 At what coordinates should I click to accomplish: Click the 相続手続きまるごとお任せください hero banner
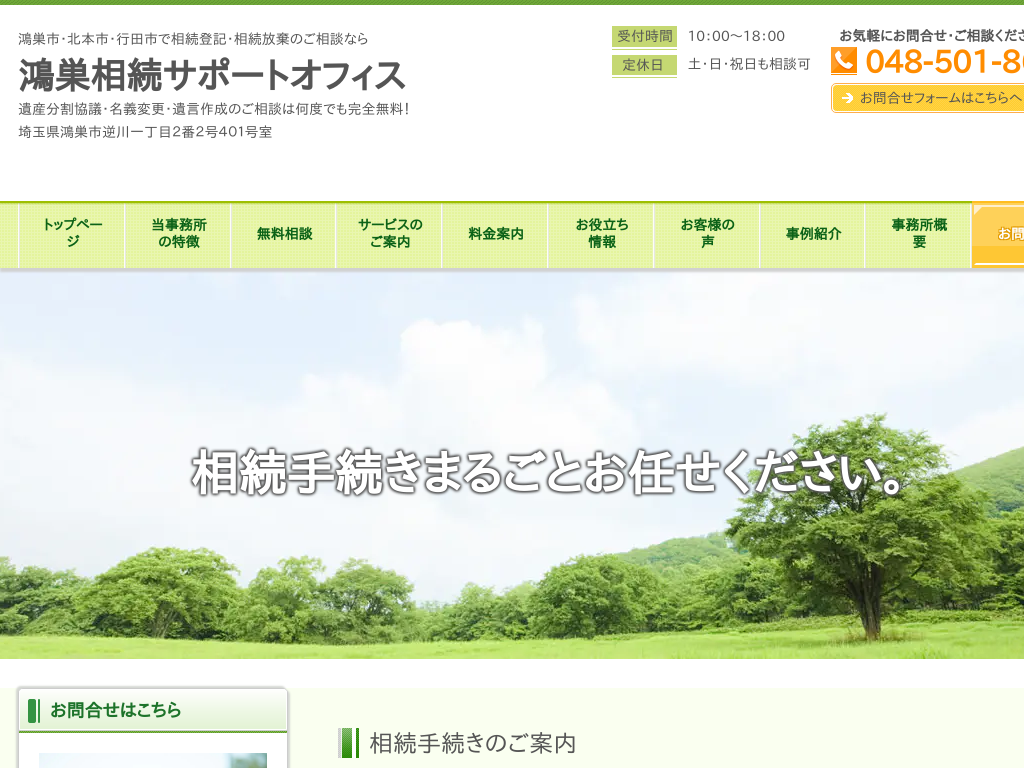point(512,465)
